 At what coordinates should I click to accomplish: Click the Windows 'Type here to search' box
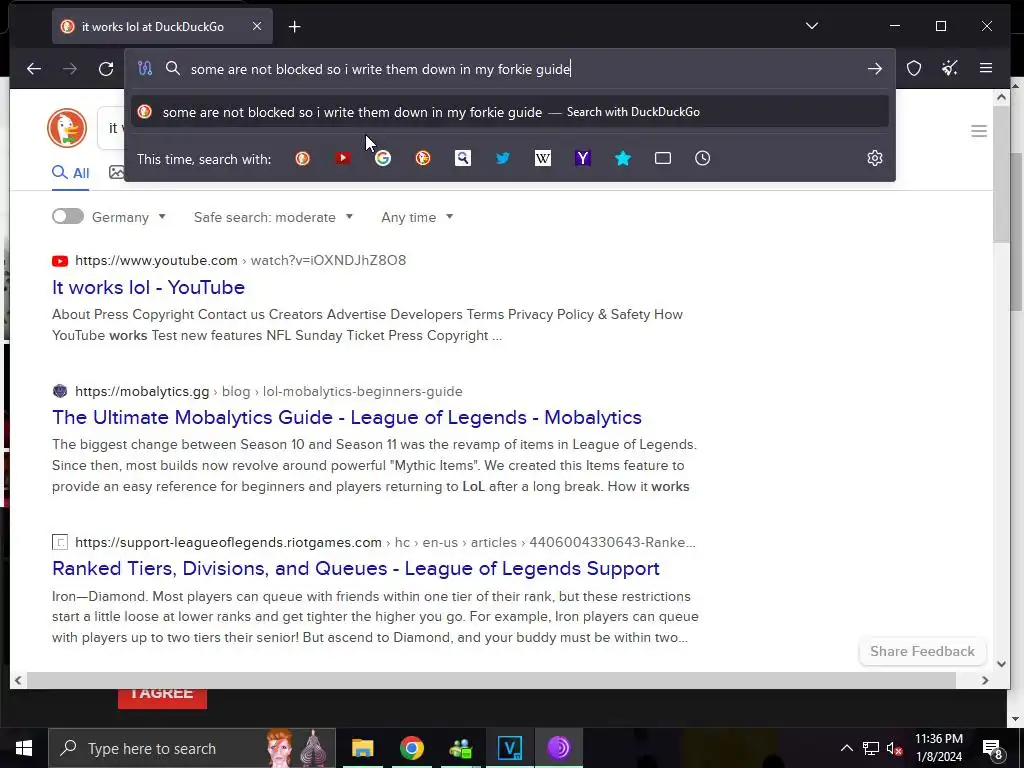(x=191, y=748)
